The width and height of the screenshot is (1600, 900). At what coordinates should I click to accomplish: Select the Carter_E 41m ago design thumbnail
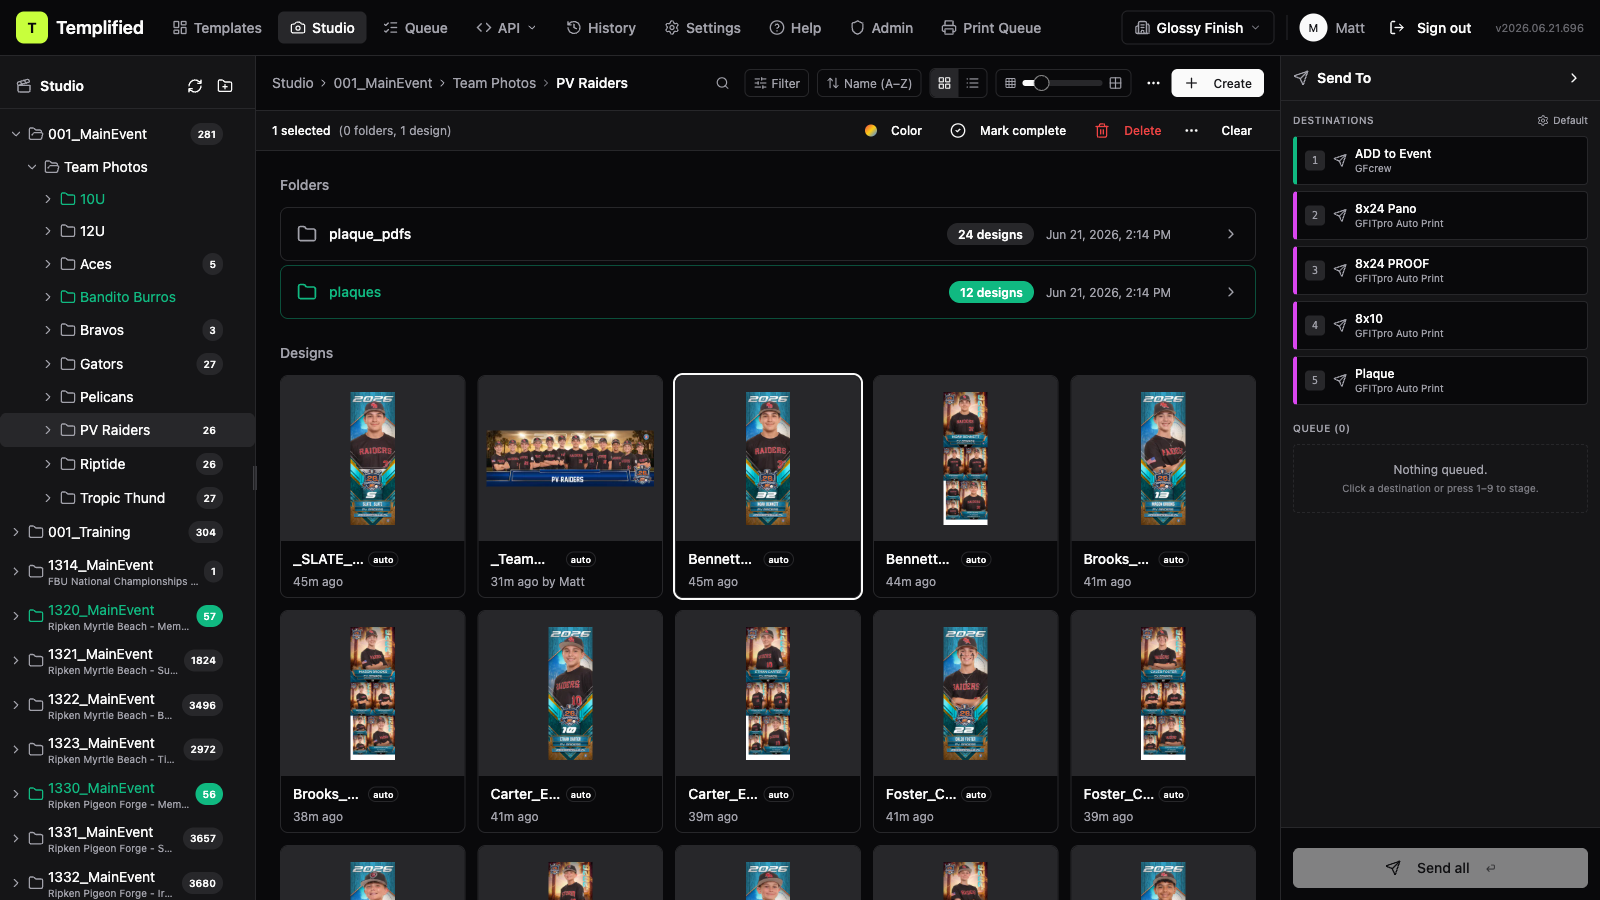tap(570, 694)
